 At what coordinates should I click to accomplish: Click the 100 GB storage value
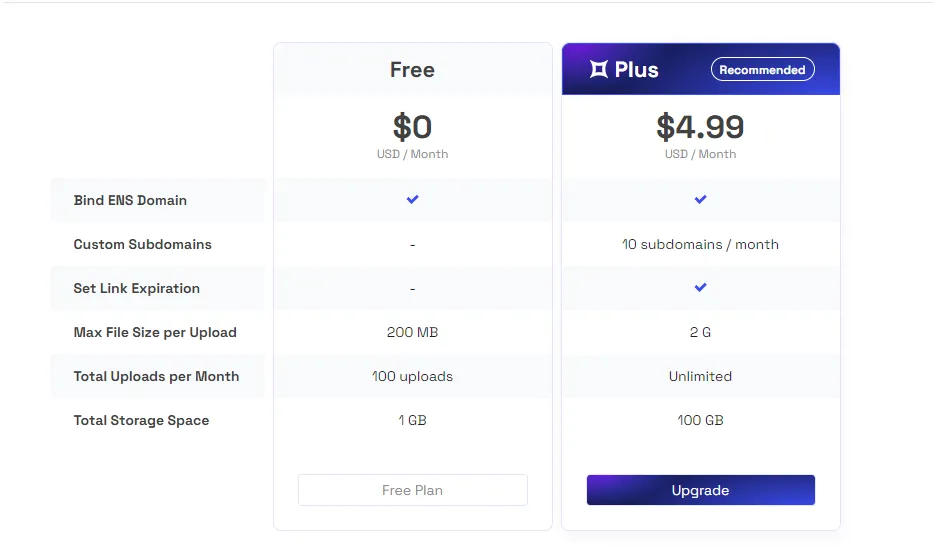pos(700,420)
